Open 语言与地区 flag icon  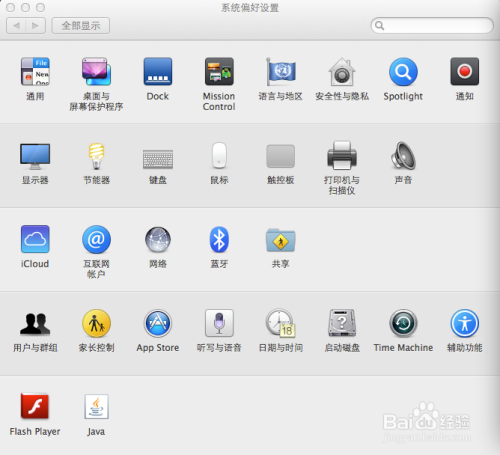tap(281, 72)
